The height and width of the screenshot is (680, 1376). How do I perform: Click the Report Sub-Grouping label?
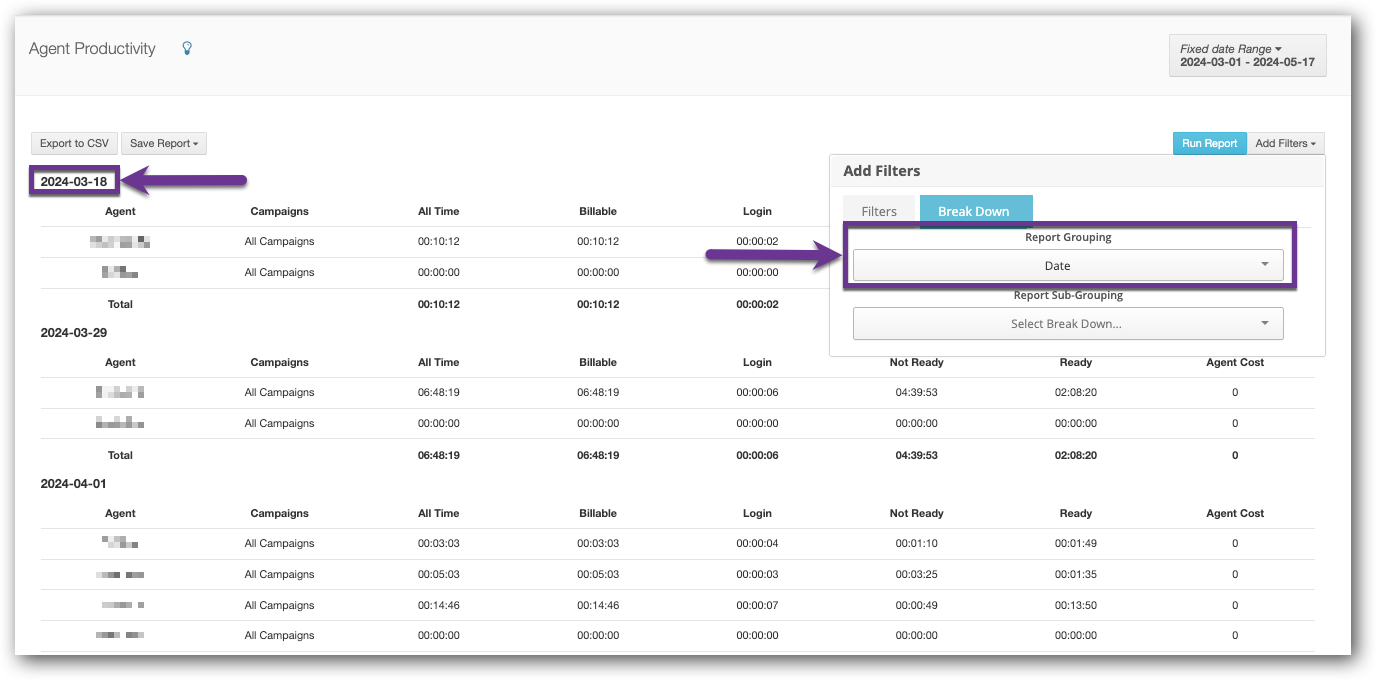1068,296
